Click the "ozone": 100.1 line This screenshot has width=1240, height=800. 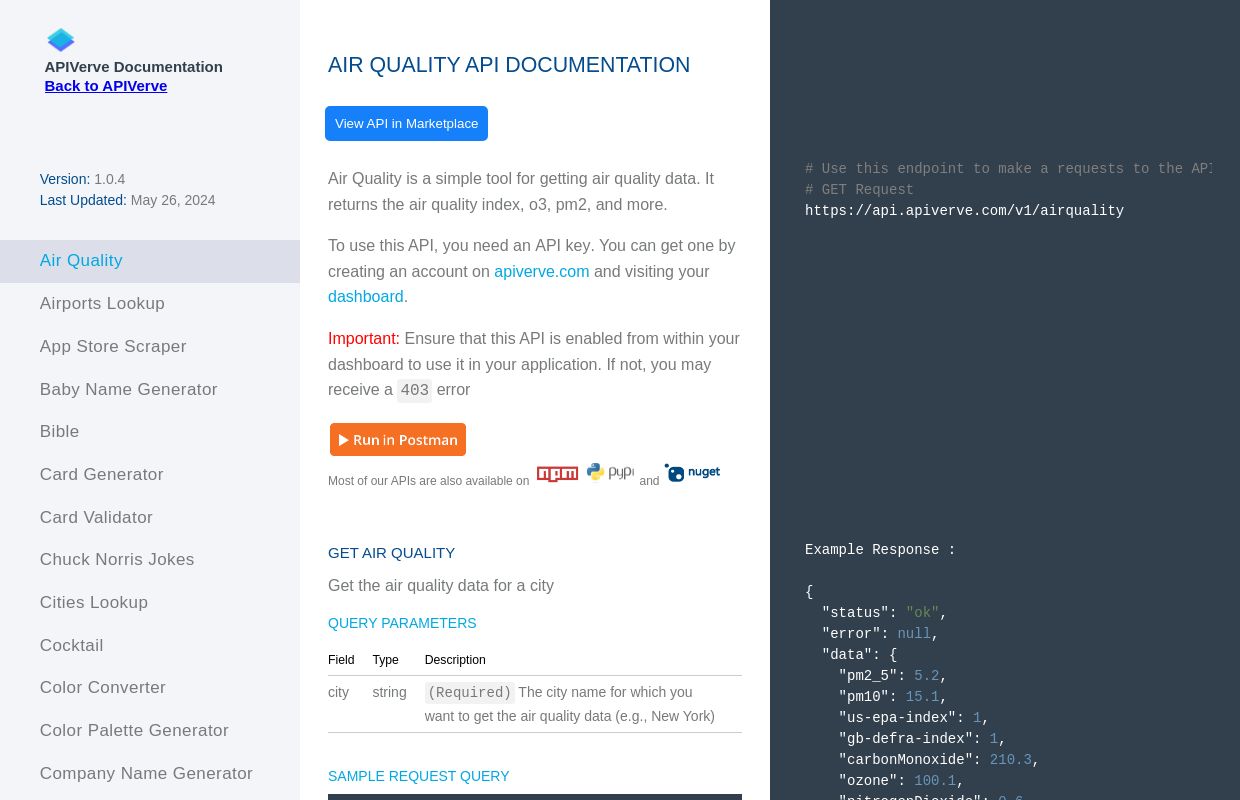click(901, 781)
